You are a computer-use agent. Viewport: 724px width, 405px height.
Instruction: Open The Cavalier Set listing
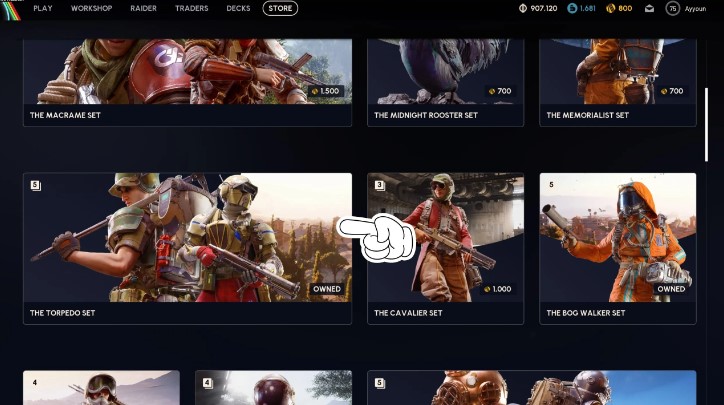coord(446,248)
